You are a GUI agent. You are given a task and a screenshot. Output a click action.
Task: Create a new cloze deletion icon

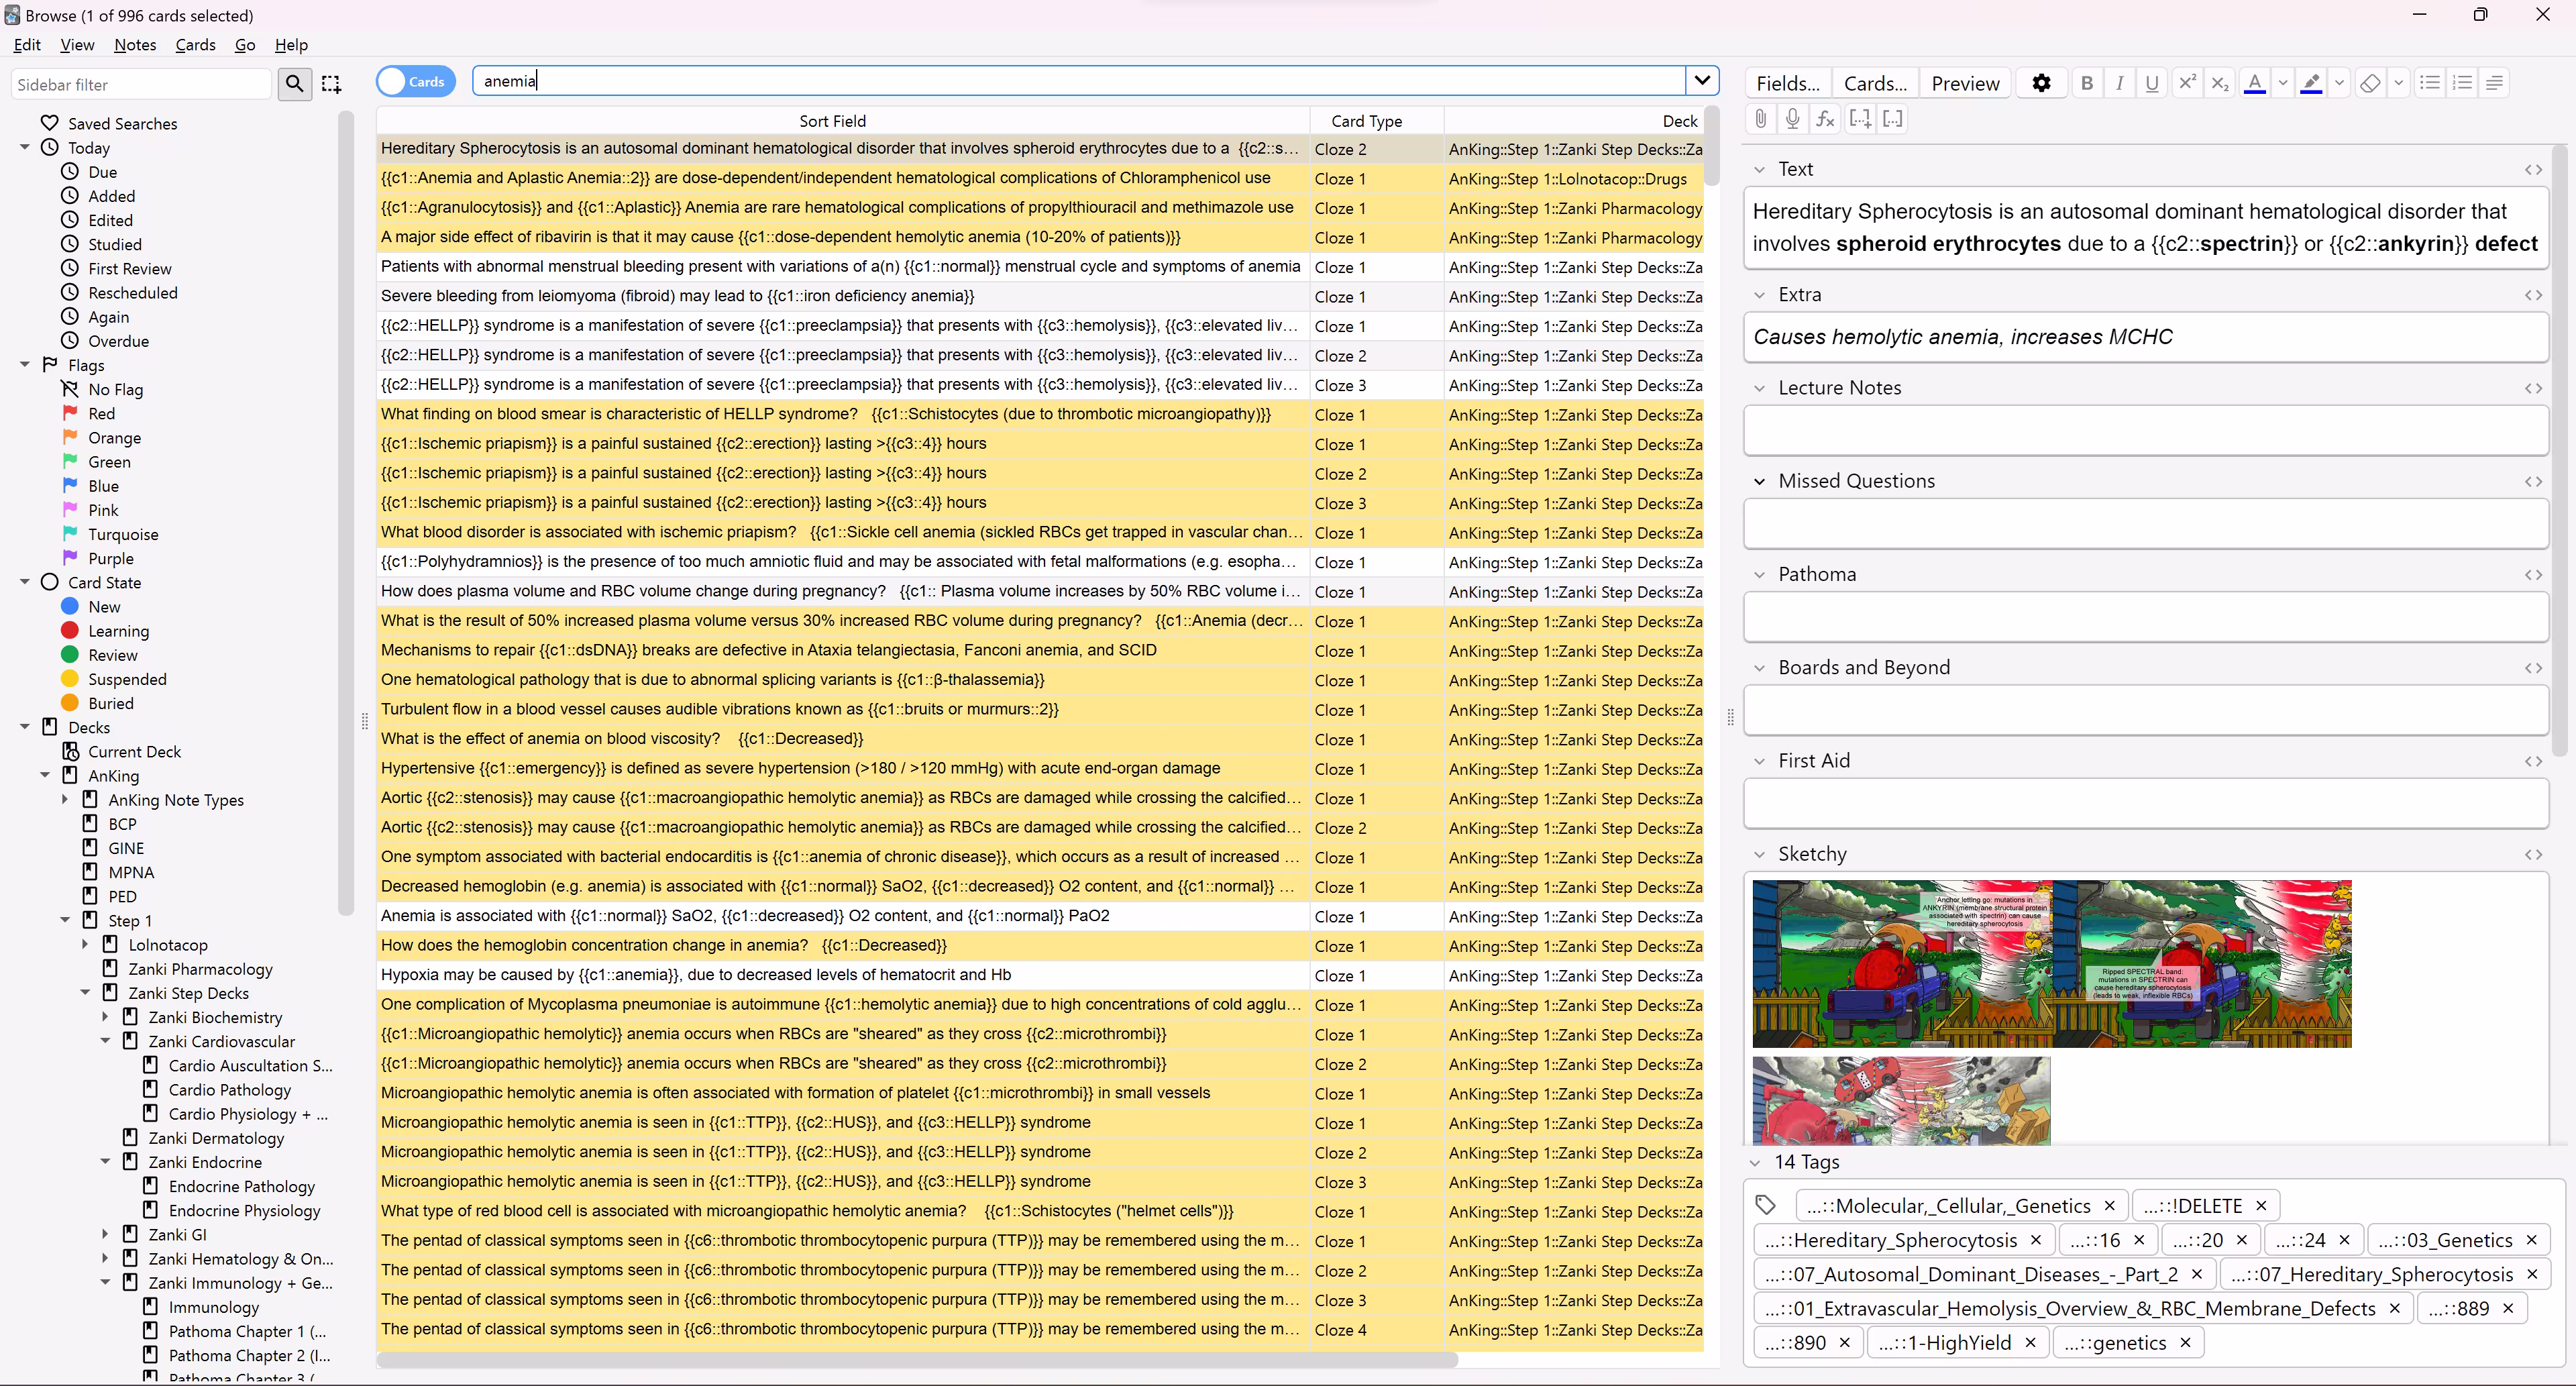point(1861,118)
